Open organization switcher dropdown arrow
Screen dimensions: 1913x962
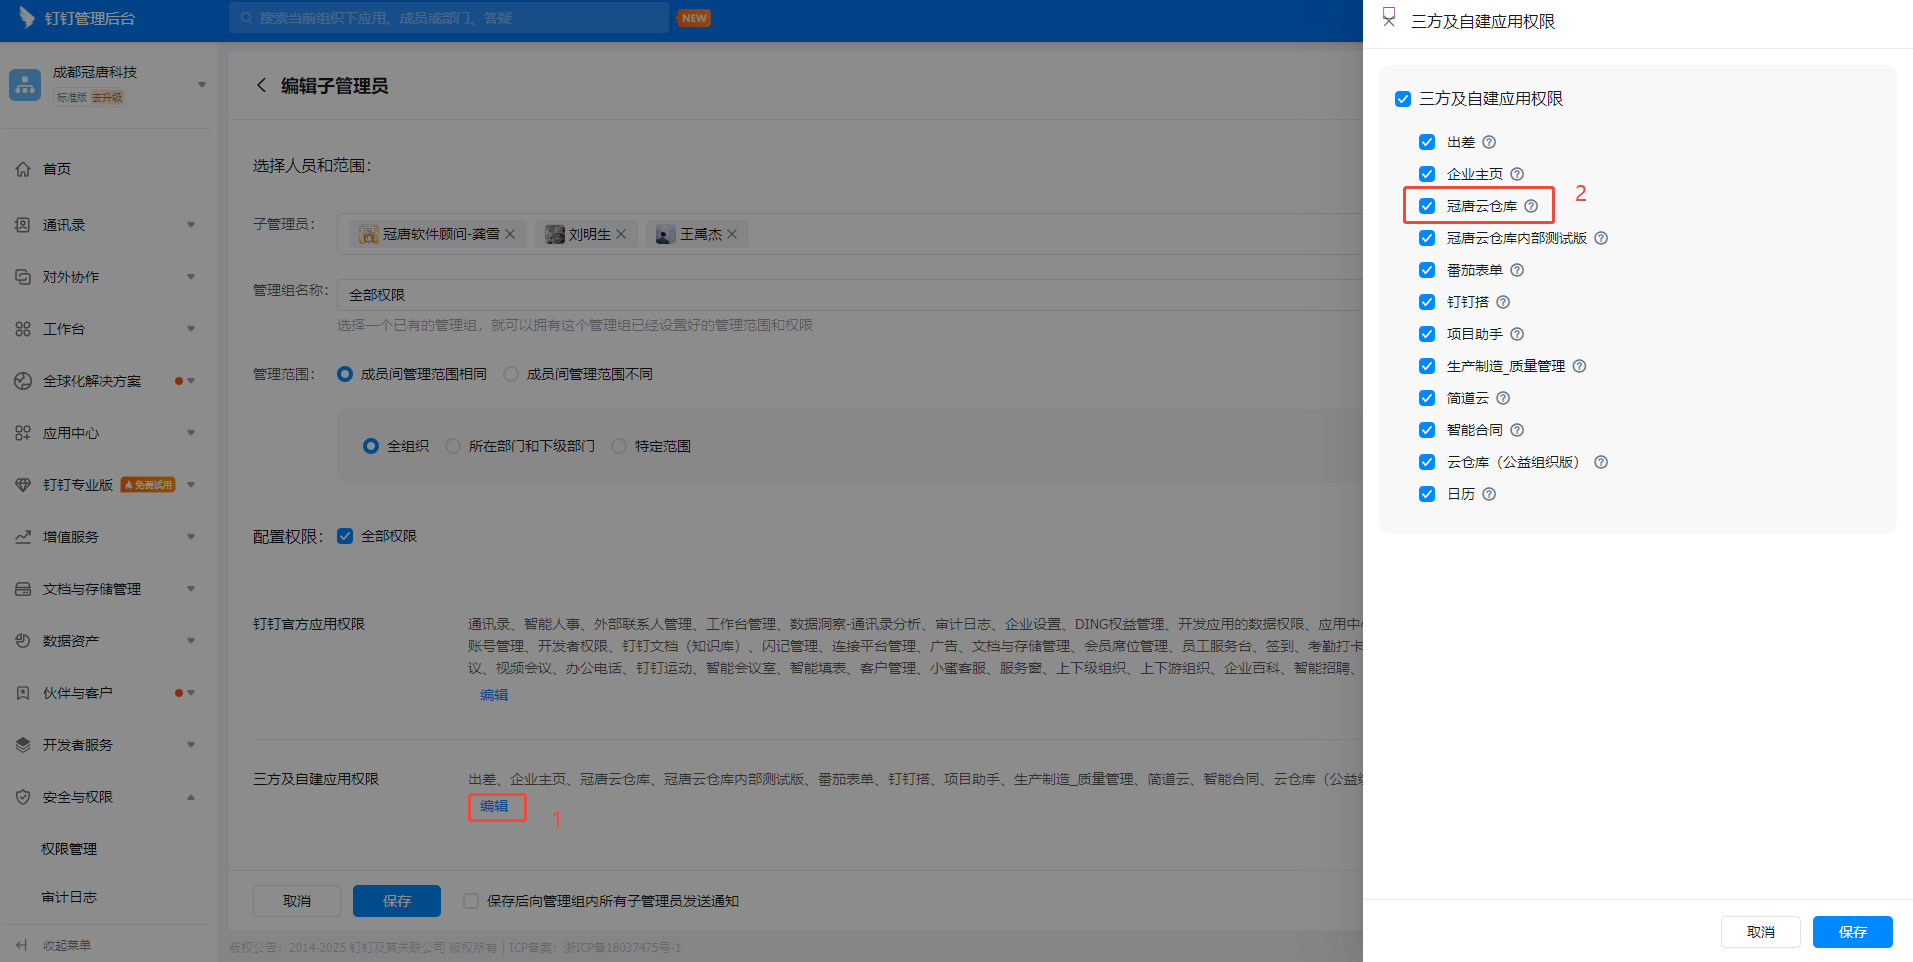pyautogui.click(x=201, y=85)
